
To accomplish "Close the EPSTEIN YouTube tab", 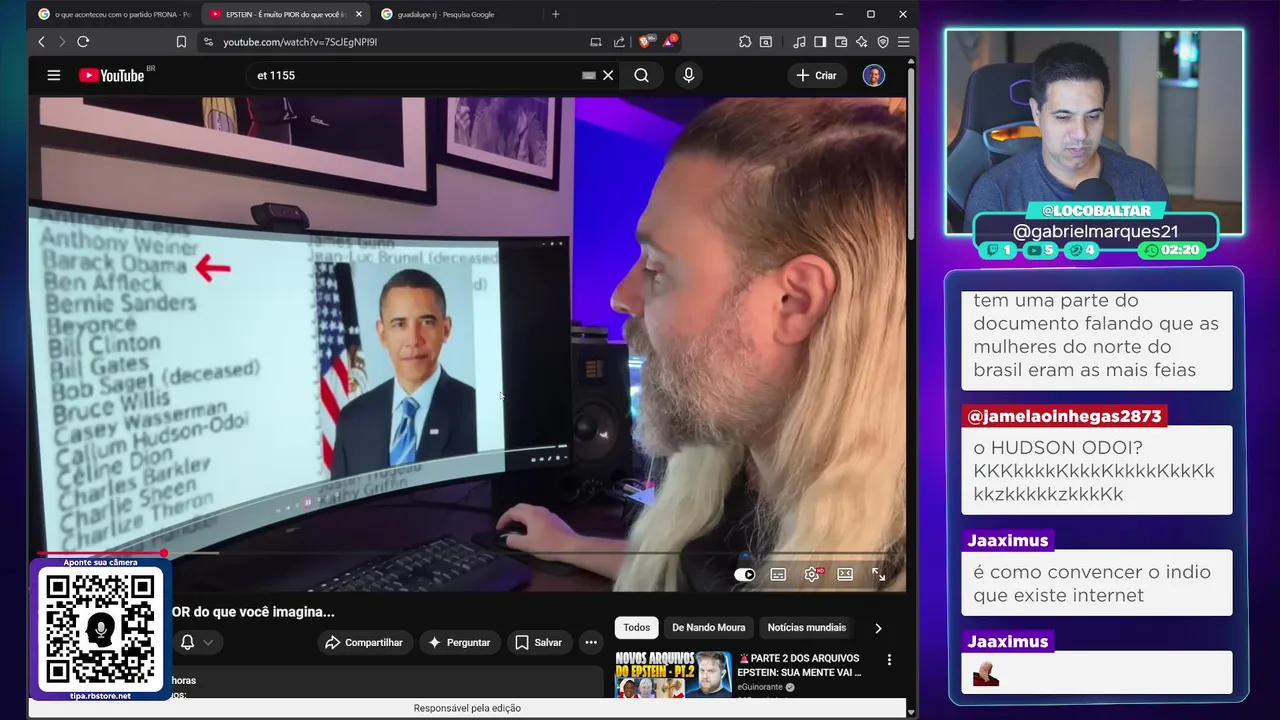I will (359, 14).
